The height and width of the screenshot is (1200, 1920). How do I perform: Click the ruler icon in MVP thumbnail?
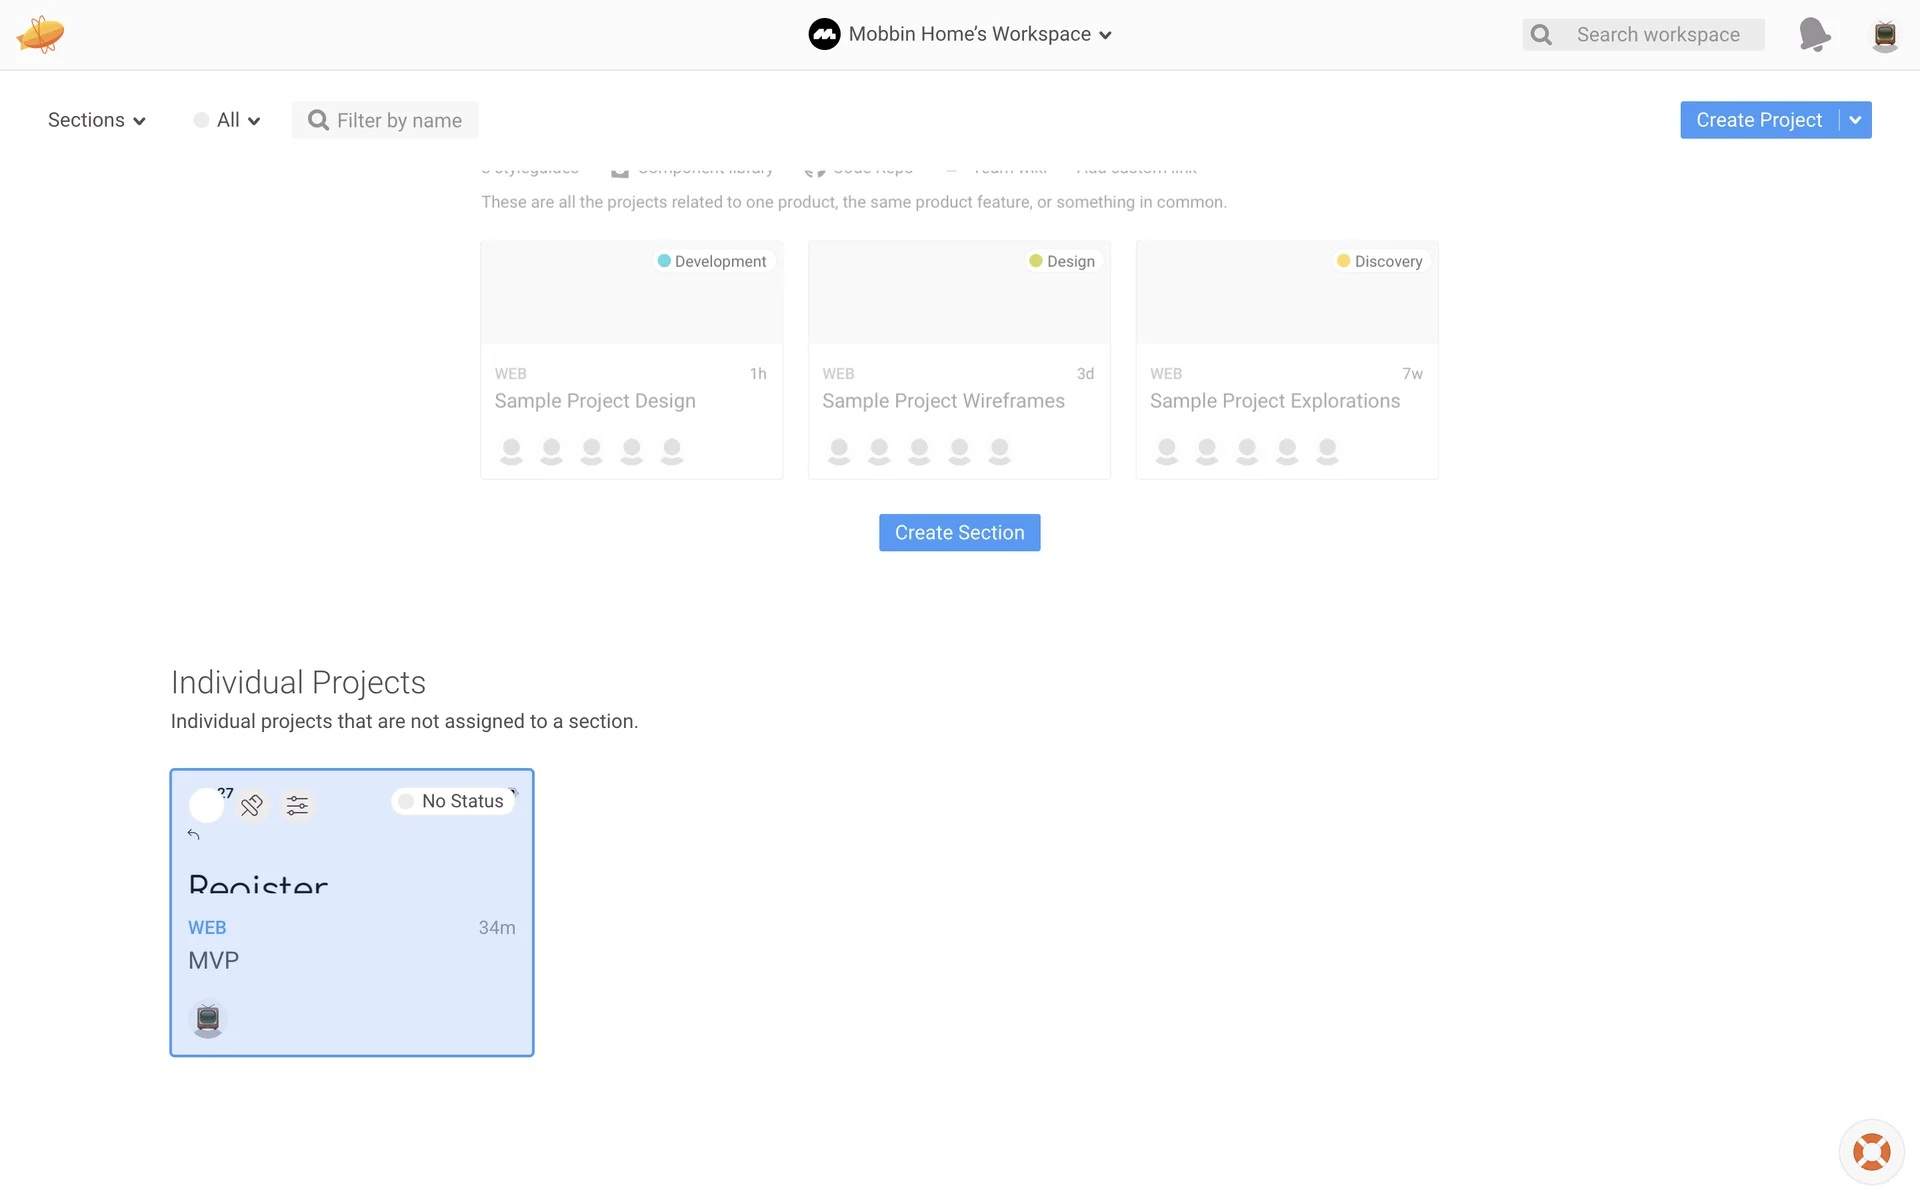252,805
